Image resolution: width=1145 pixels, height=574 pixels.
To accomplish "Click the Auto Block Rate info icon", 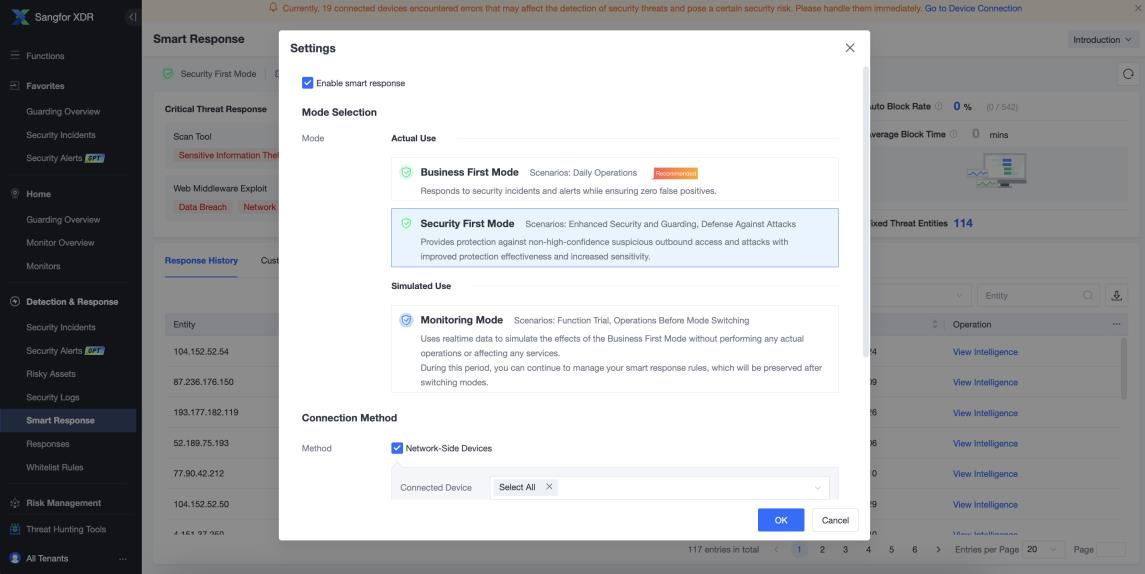I will 938,107.
